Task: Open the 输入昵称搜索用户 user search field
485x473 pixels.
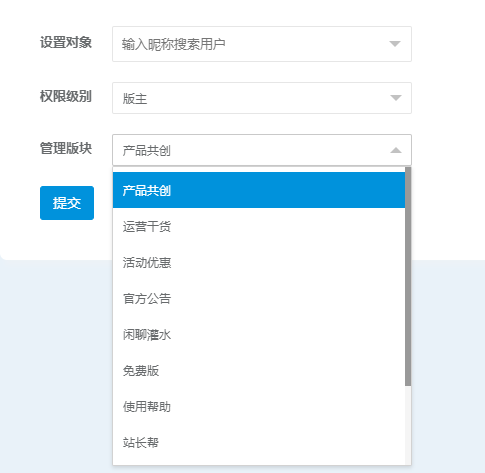Action: [262, 44]
